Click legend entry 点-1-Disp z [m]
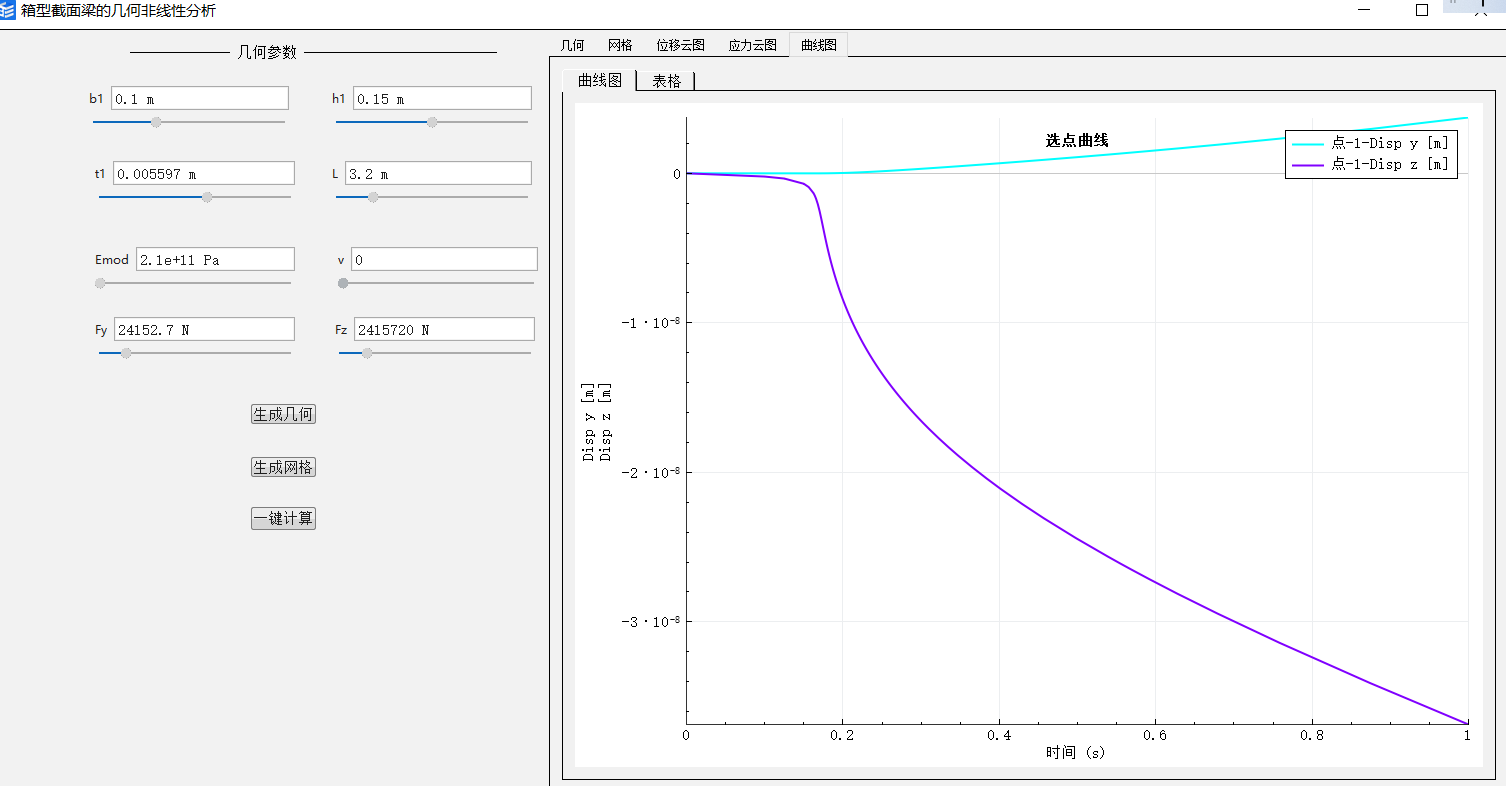The image size is (1506, 786). coord(1370,165)
